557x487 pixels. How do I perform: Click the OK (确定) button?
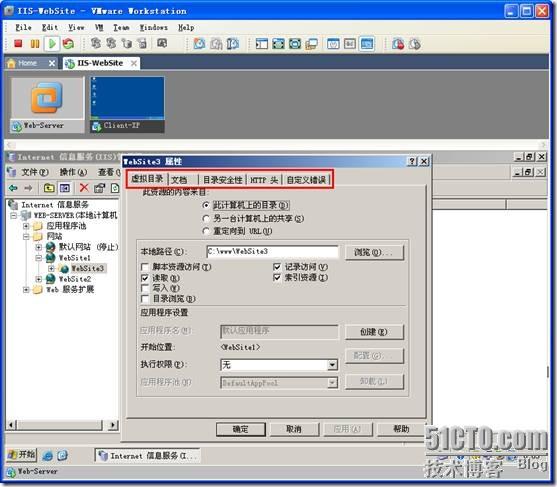click(240, 429)
